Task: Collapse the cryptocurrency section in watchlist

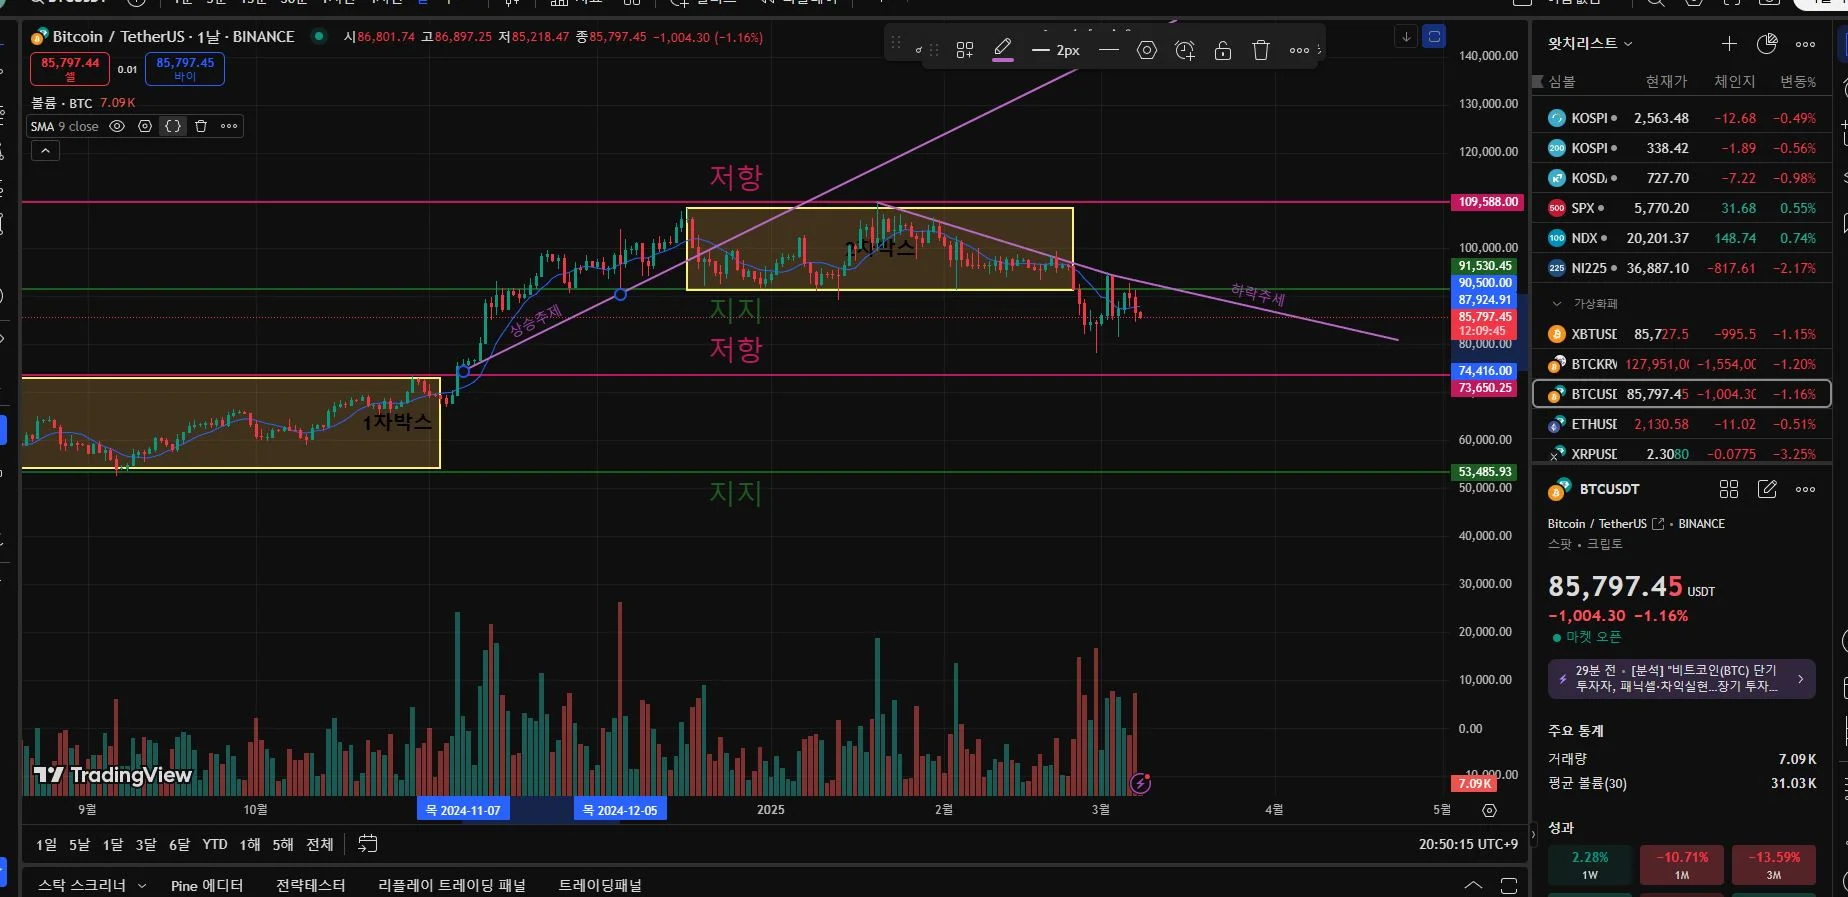Action: click(x=1556, y=304)
